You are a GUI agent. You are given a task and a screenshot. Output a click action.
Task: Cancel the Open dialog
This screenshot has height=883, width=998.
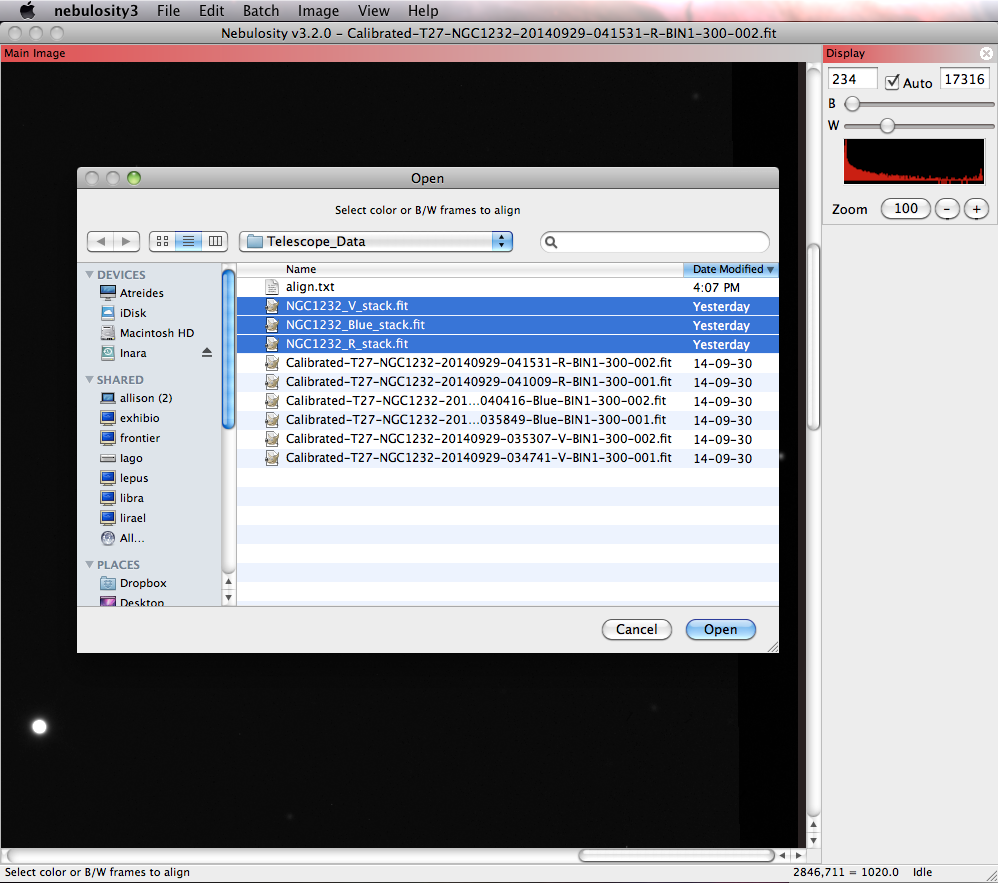click(x=636, y=629)
